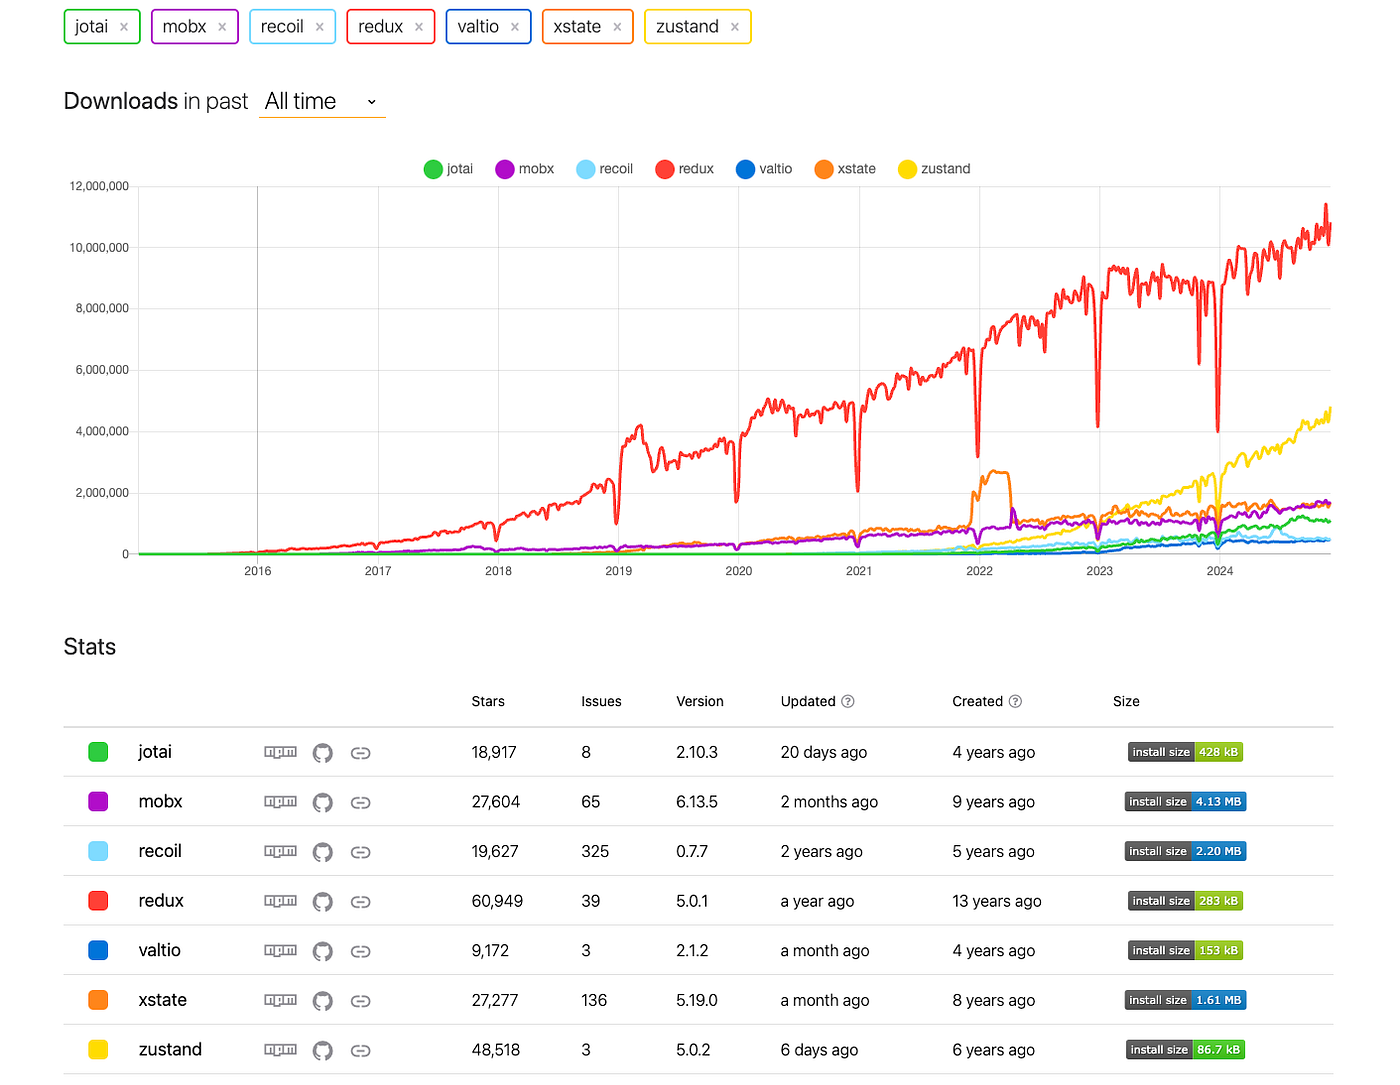
Task: Toggle mobx series in chart legend
Action: (524, 169)
